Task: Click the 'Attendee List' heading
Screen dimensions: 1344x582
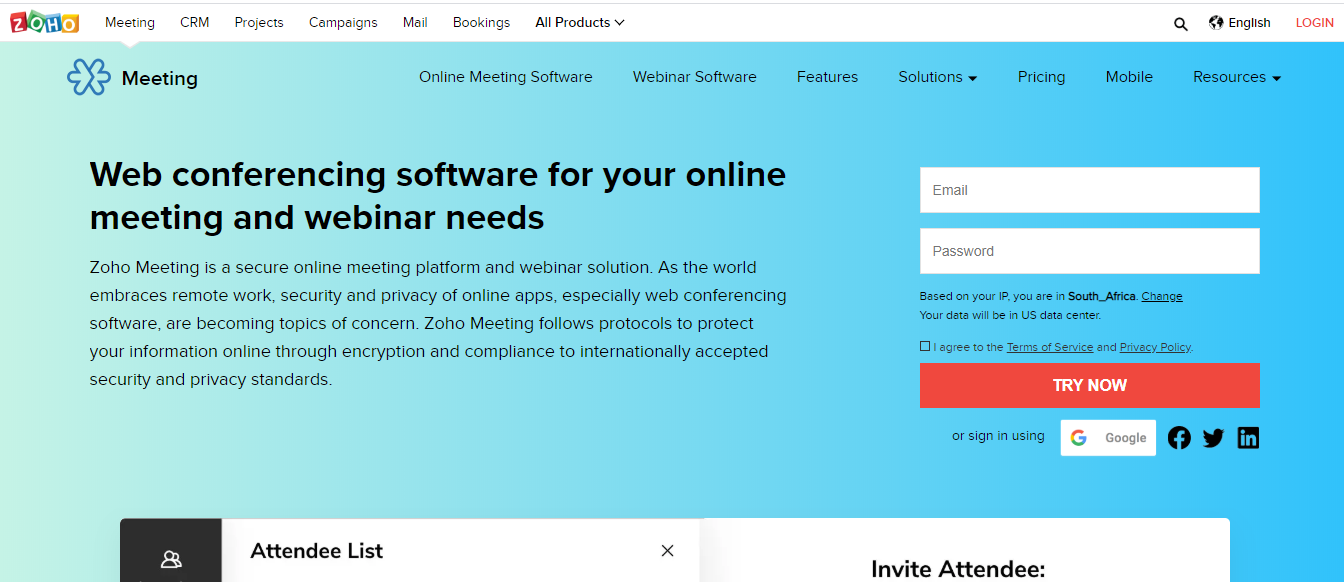Action: [x=316, y=551]
